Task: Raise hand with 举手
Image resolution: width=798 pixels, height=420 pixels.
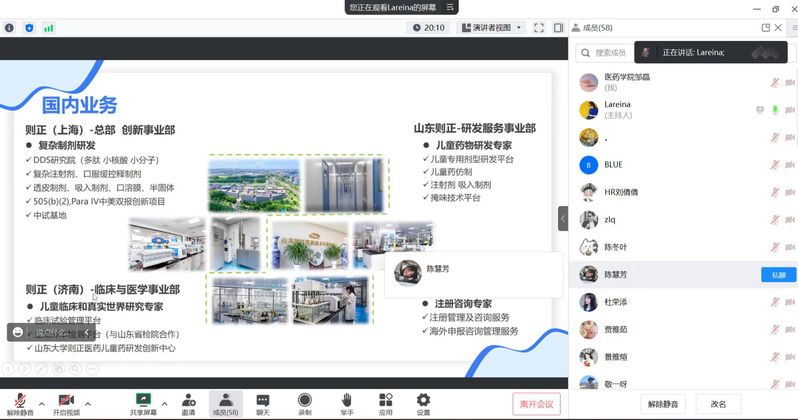Action: pyautogui.click(x=347, y=404)
